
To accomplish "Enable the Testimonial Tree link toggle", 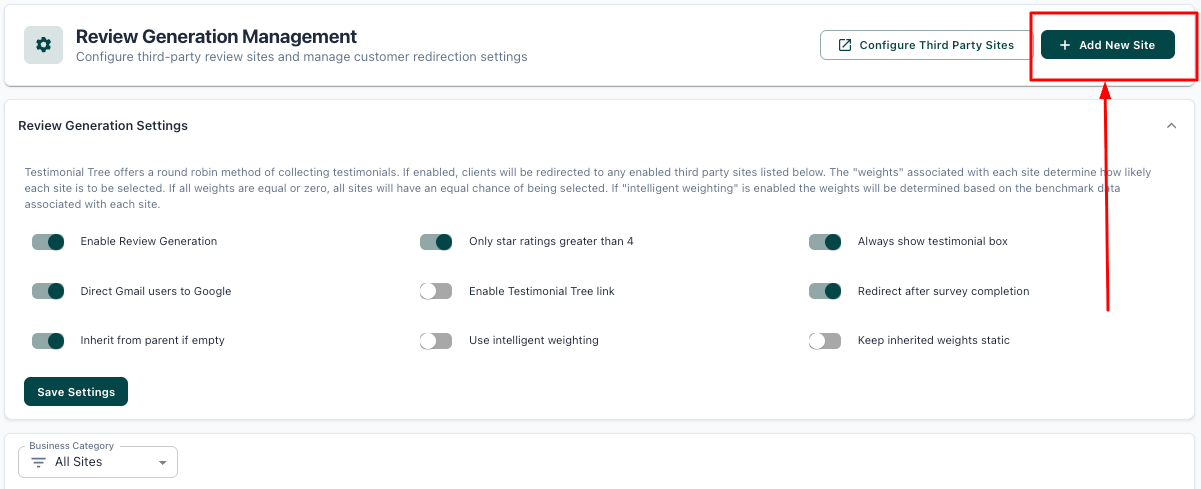I will (x=436, y=291).
